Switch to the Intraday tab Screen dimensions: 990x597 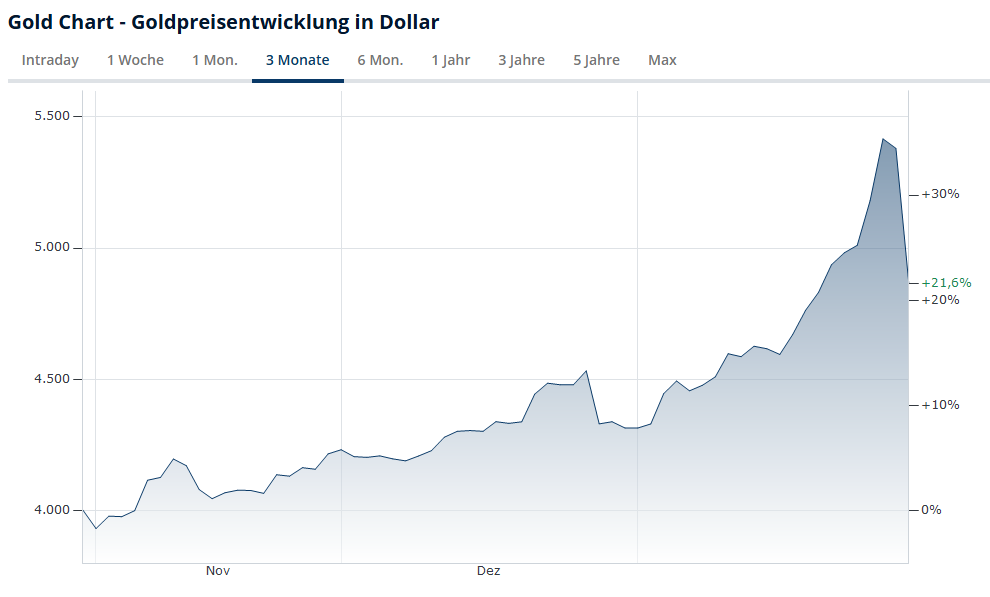click(50, 60)
